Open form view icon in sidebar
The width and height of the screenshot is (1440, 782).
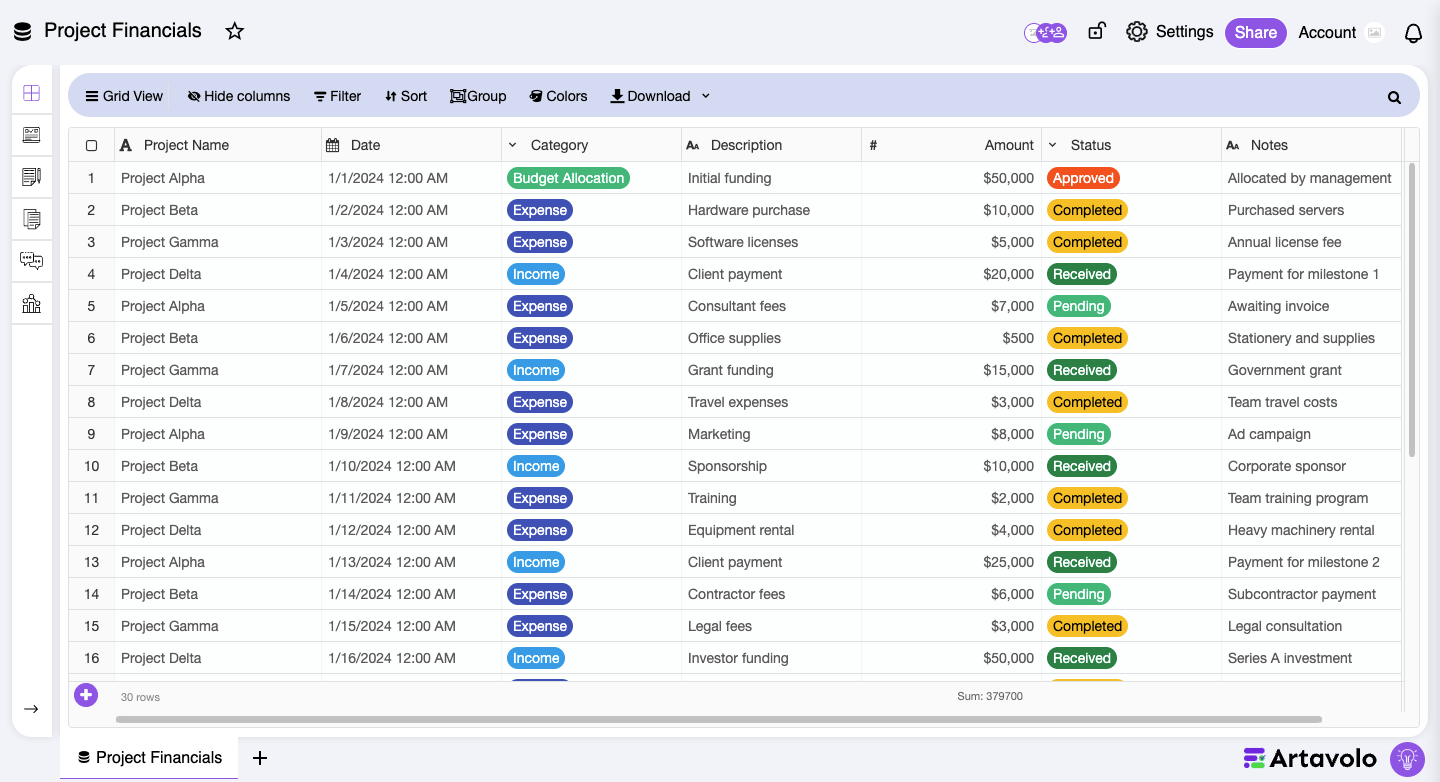click(x=31, y=135)
